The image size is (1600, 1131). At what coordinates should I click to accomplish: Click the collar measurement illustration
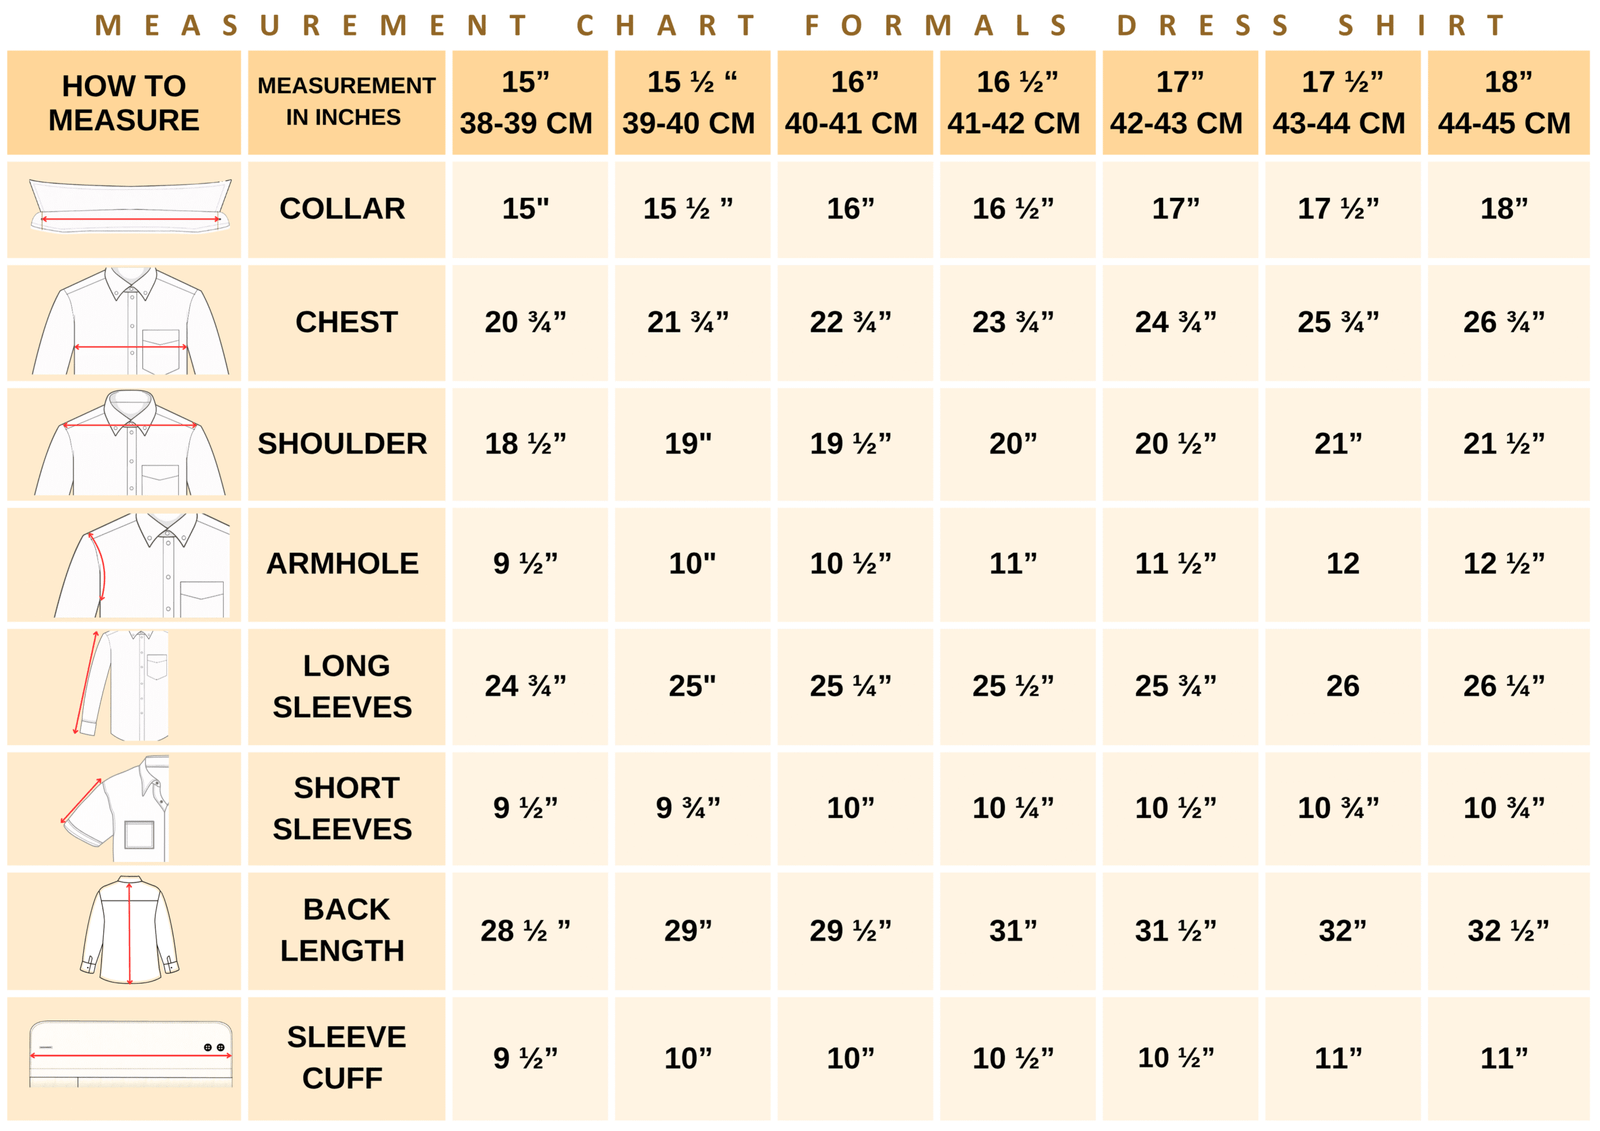coord(130,207)
